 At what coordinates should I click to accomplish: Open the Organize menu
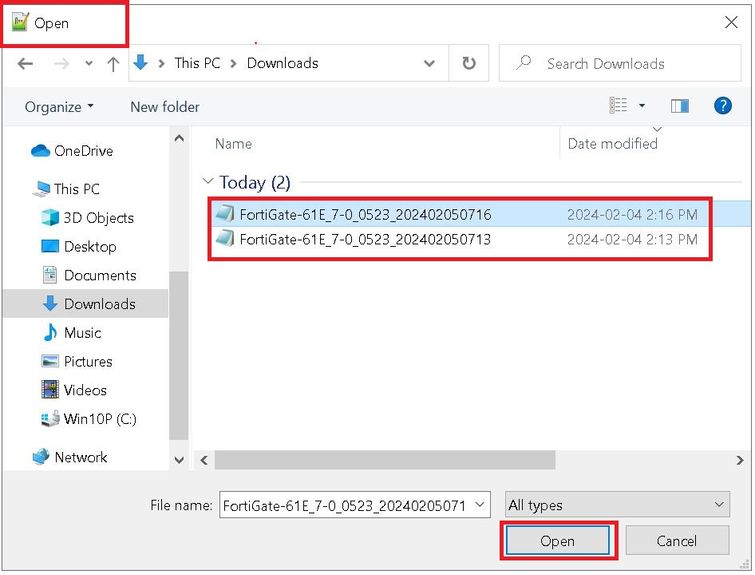point(59,107)
